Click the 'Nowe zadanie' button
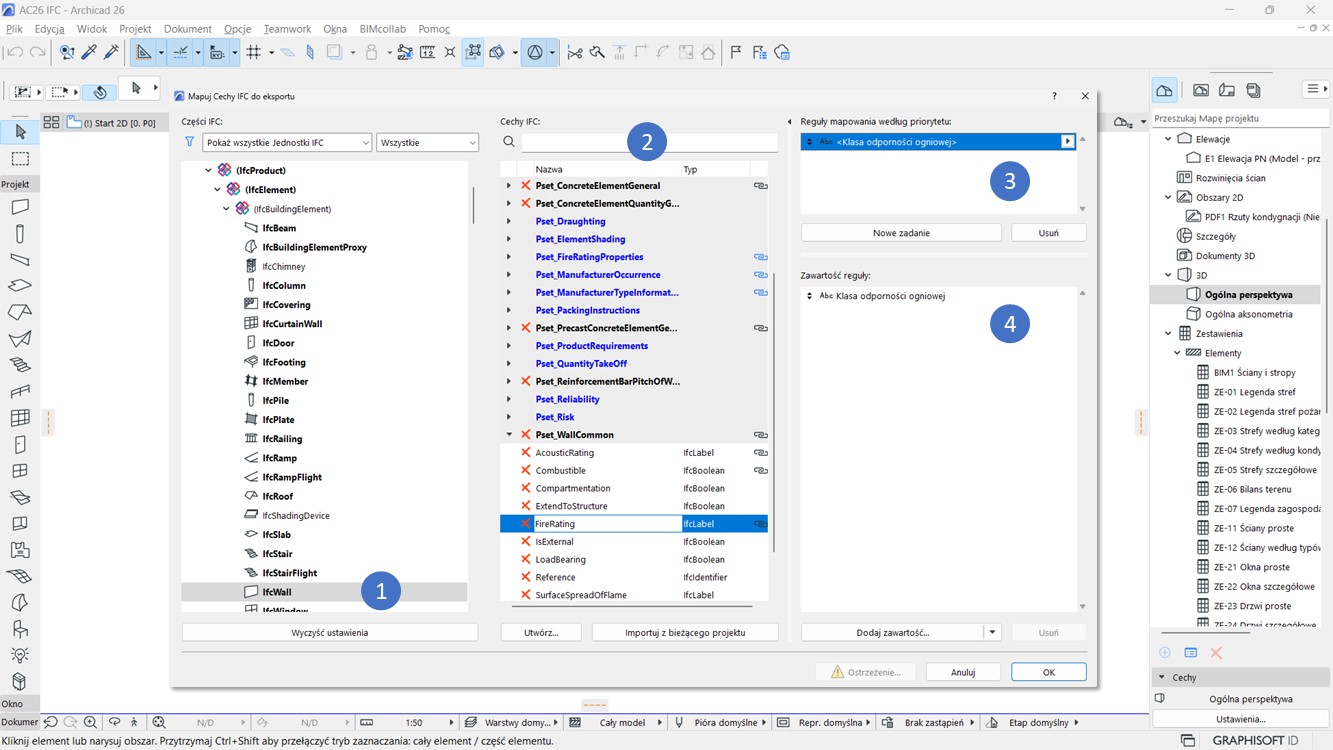This screenshot has width=1333, height=750. click(900, 233)
